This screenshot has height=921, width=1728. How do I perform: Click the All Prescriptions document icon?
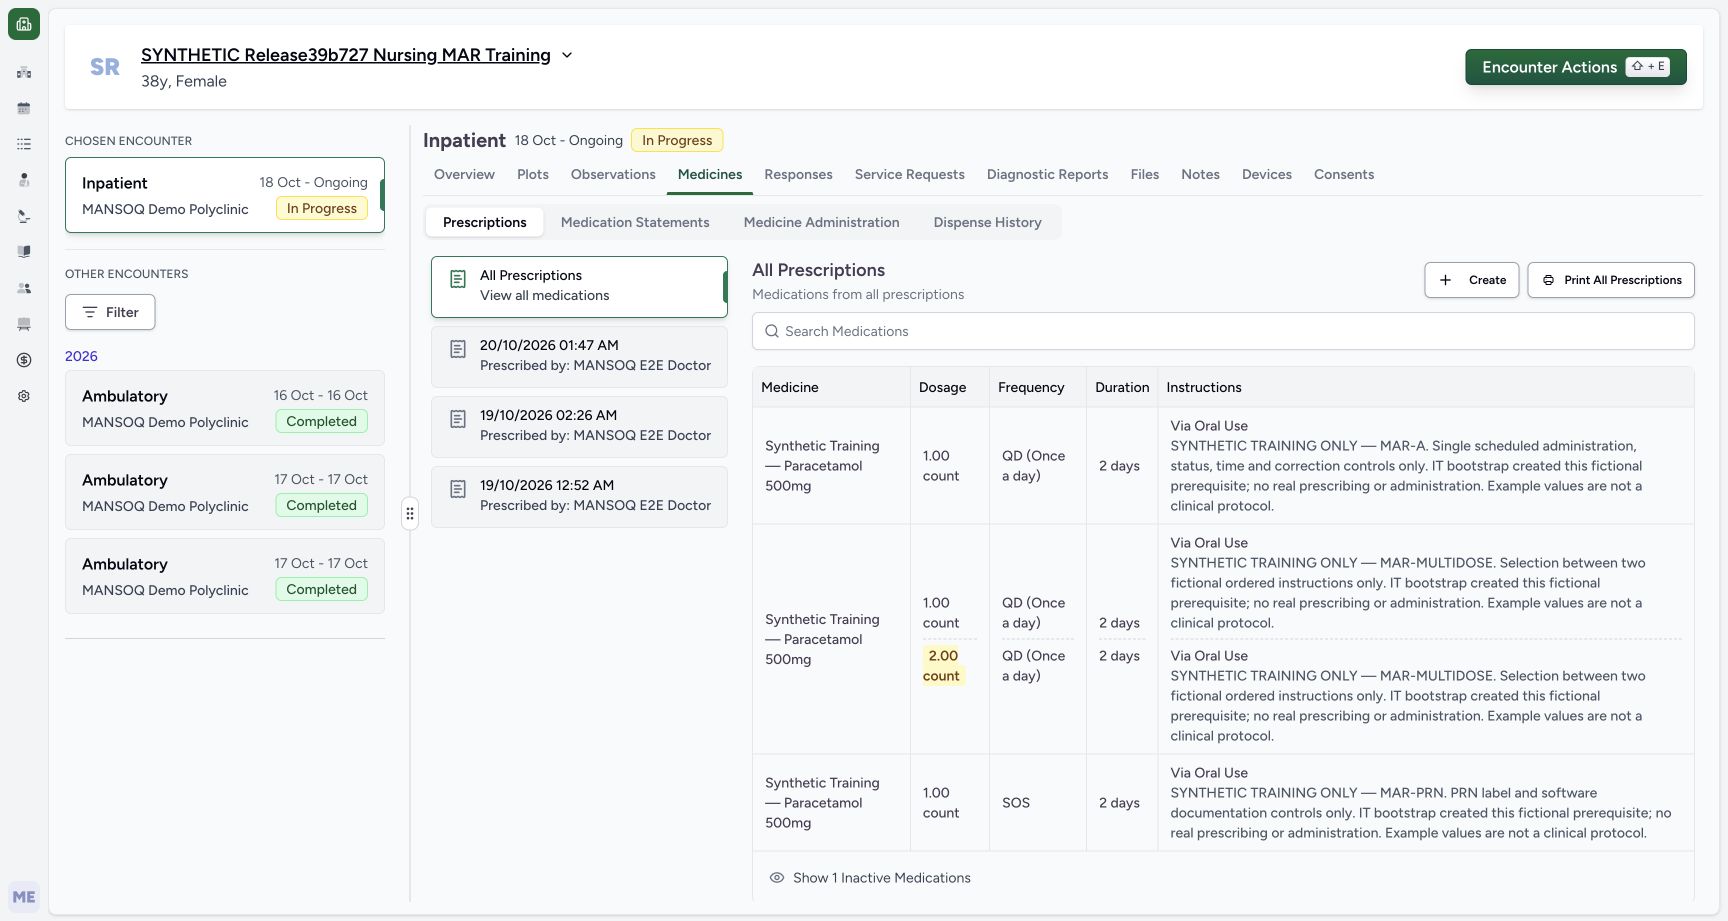[x=458, y=279]
